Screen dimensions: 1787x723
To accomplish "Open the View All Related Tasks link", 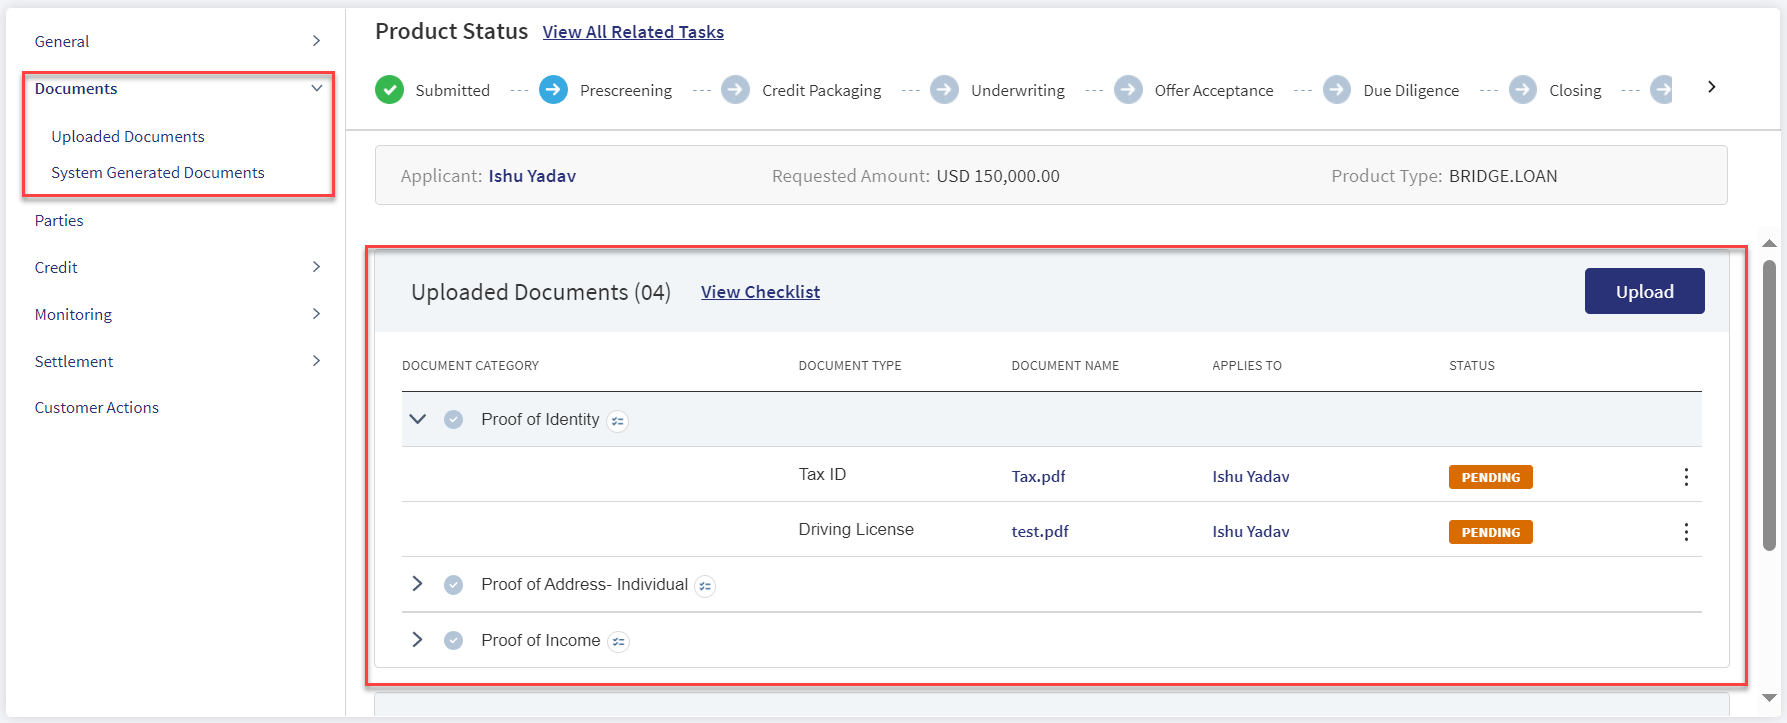I will 633,32.
